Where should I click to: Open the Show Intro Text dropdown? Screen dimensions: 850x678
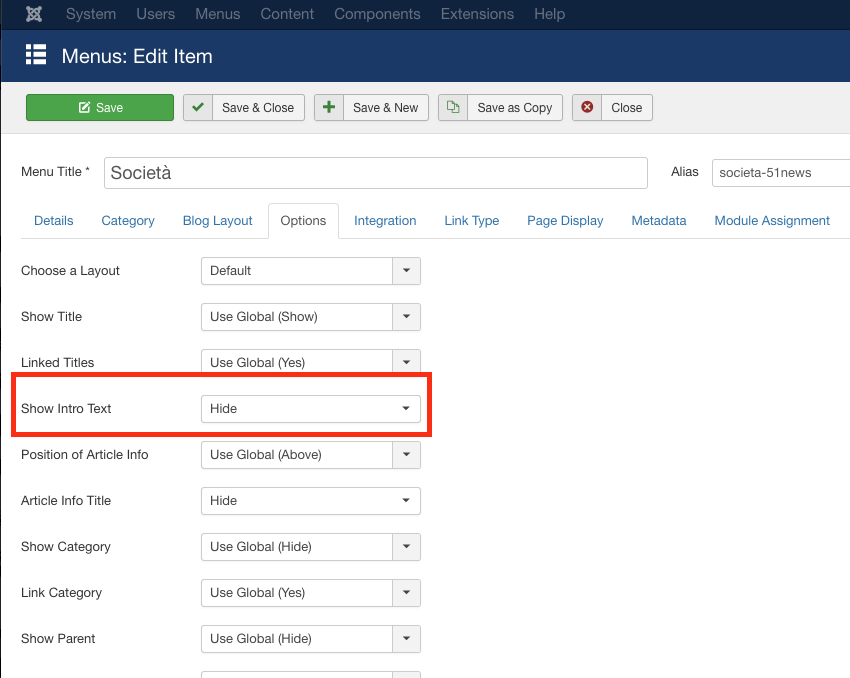tap(310, 409)
